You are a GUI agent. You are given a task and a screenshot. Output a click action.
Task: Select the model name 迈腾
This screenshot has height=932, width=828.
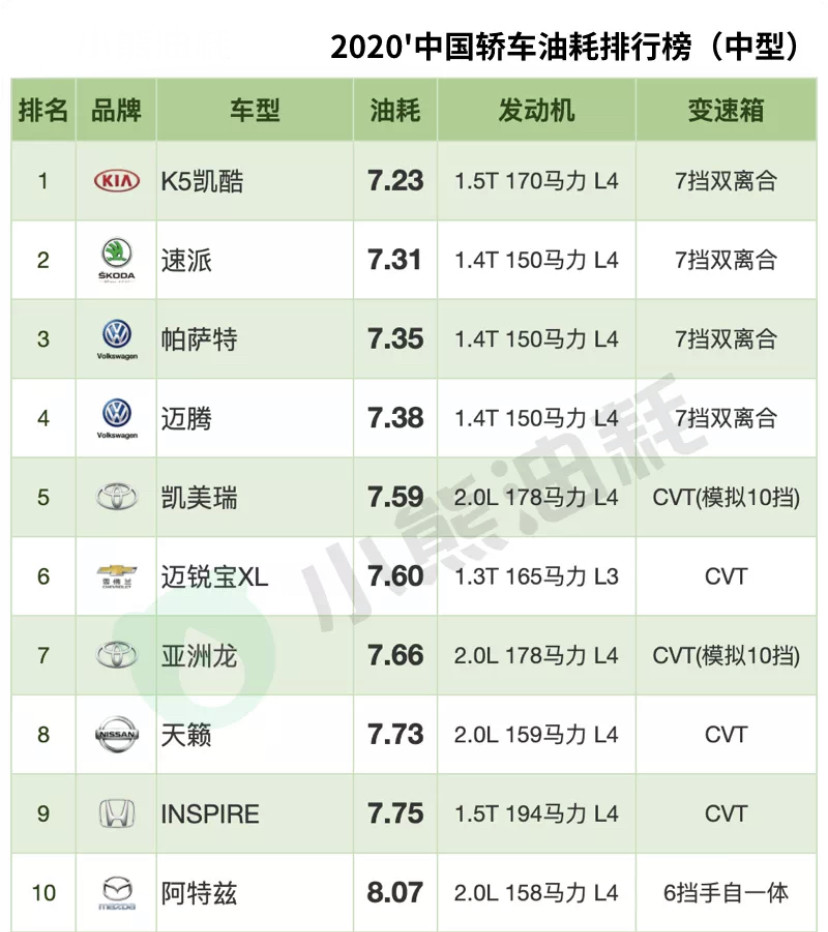tap(186, 418)
